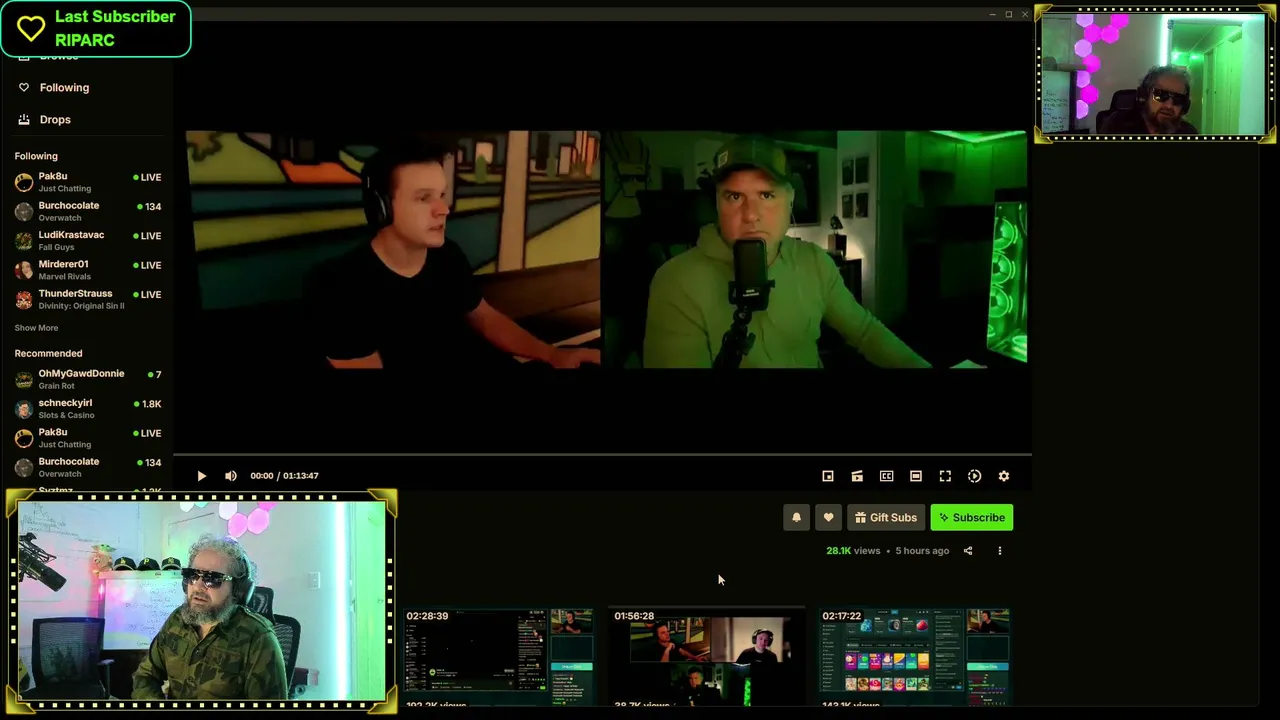The width and height of the screenshot is (1280, 720).
Task: Open Burchocolate channel under Following list
Action: (87, 211)
